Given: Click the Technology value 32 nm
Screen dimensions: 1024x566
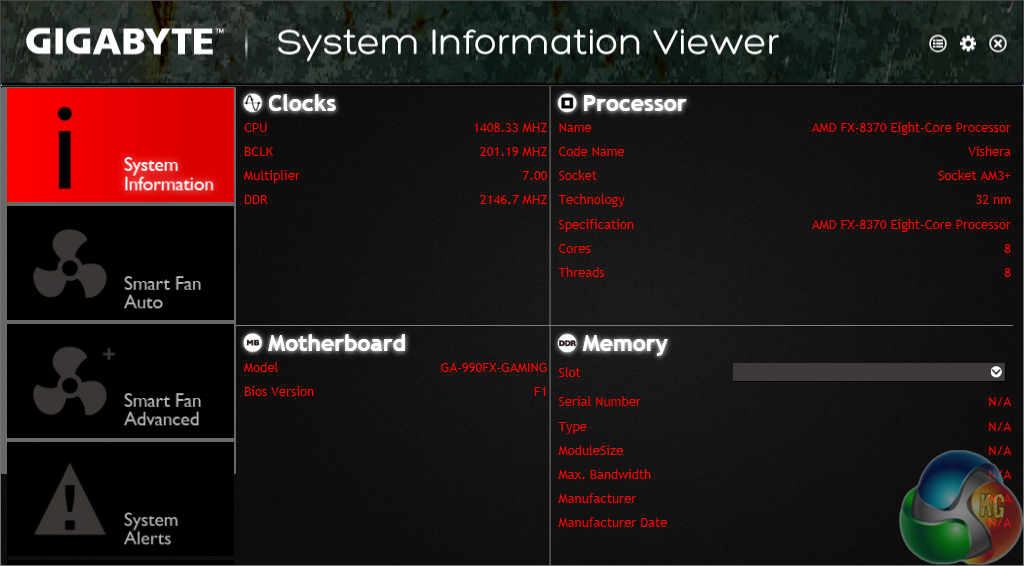Looking at the screenshot, I should [x=993, y=200].
